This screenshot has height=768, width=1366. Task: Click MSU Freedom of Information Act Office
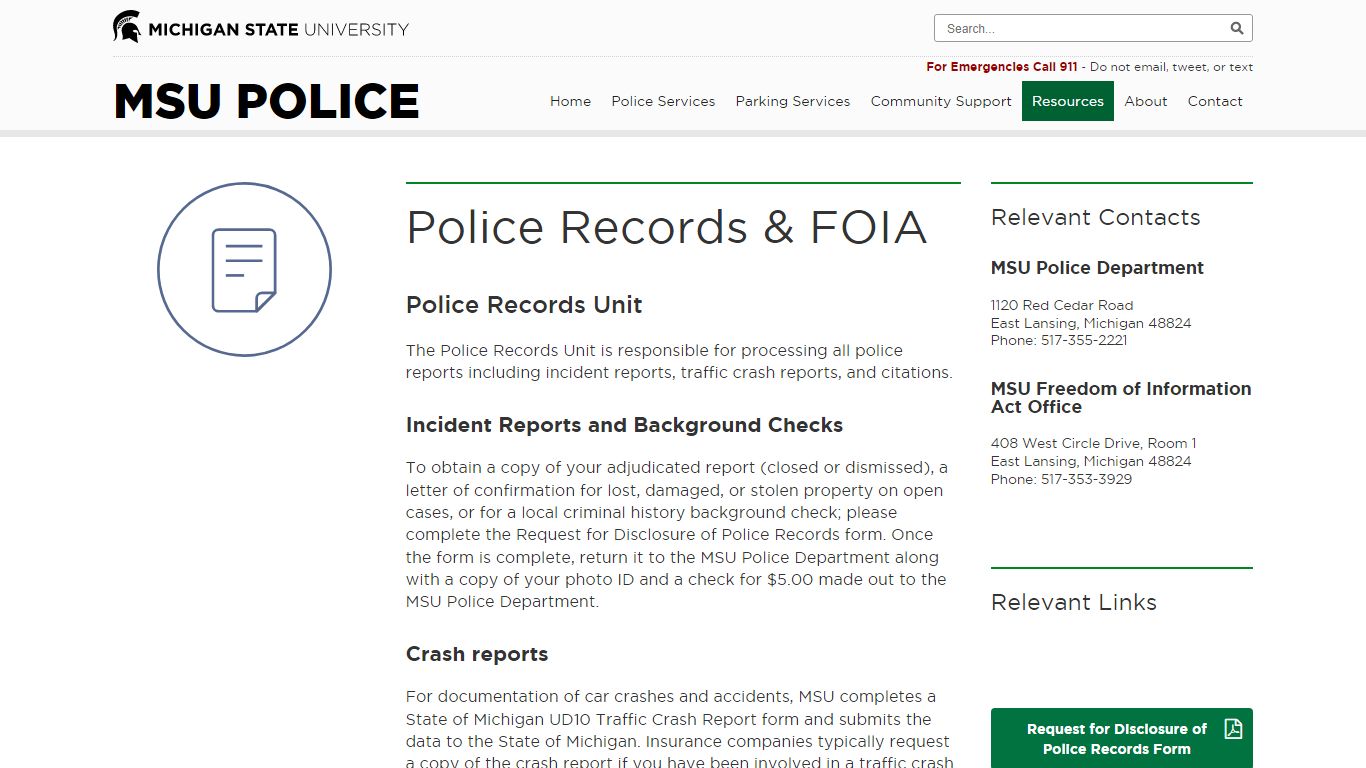[1121, 398]
